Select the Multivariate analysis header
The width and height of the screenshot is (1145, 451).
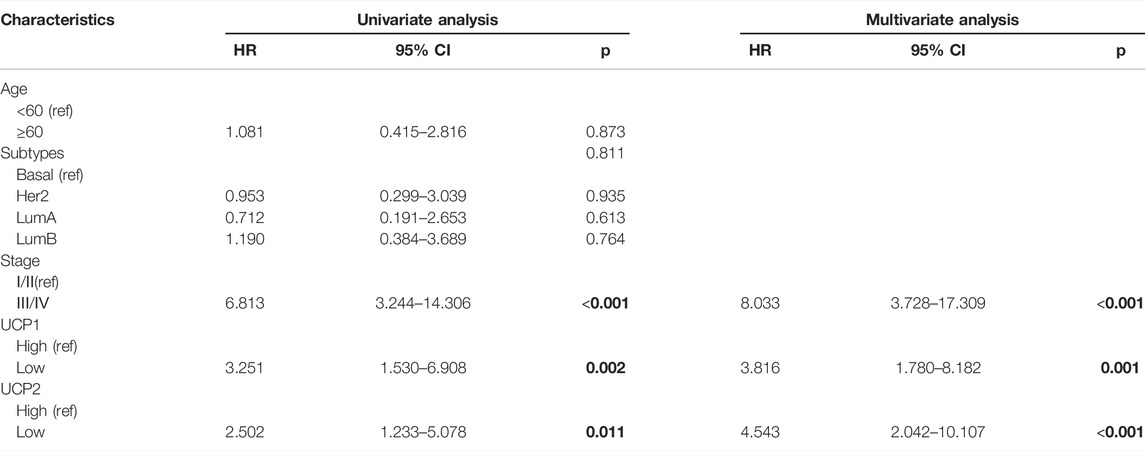point(941,20)
